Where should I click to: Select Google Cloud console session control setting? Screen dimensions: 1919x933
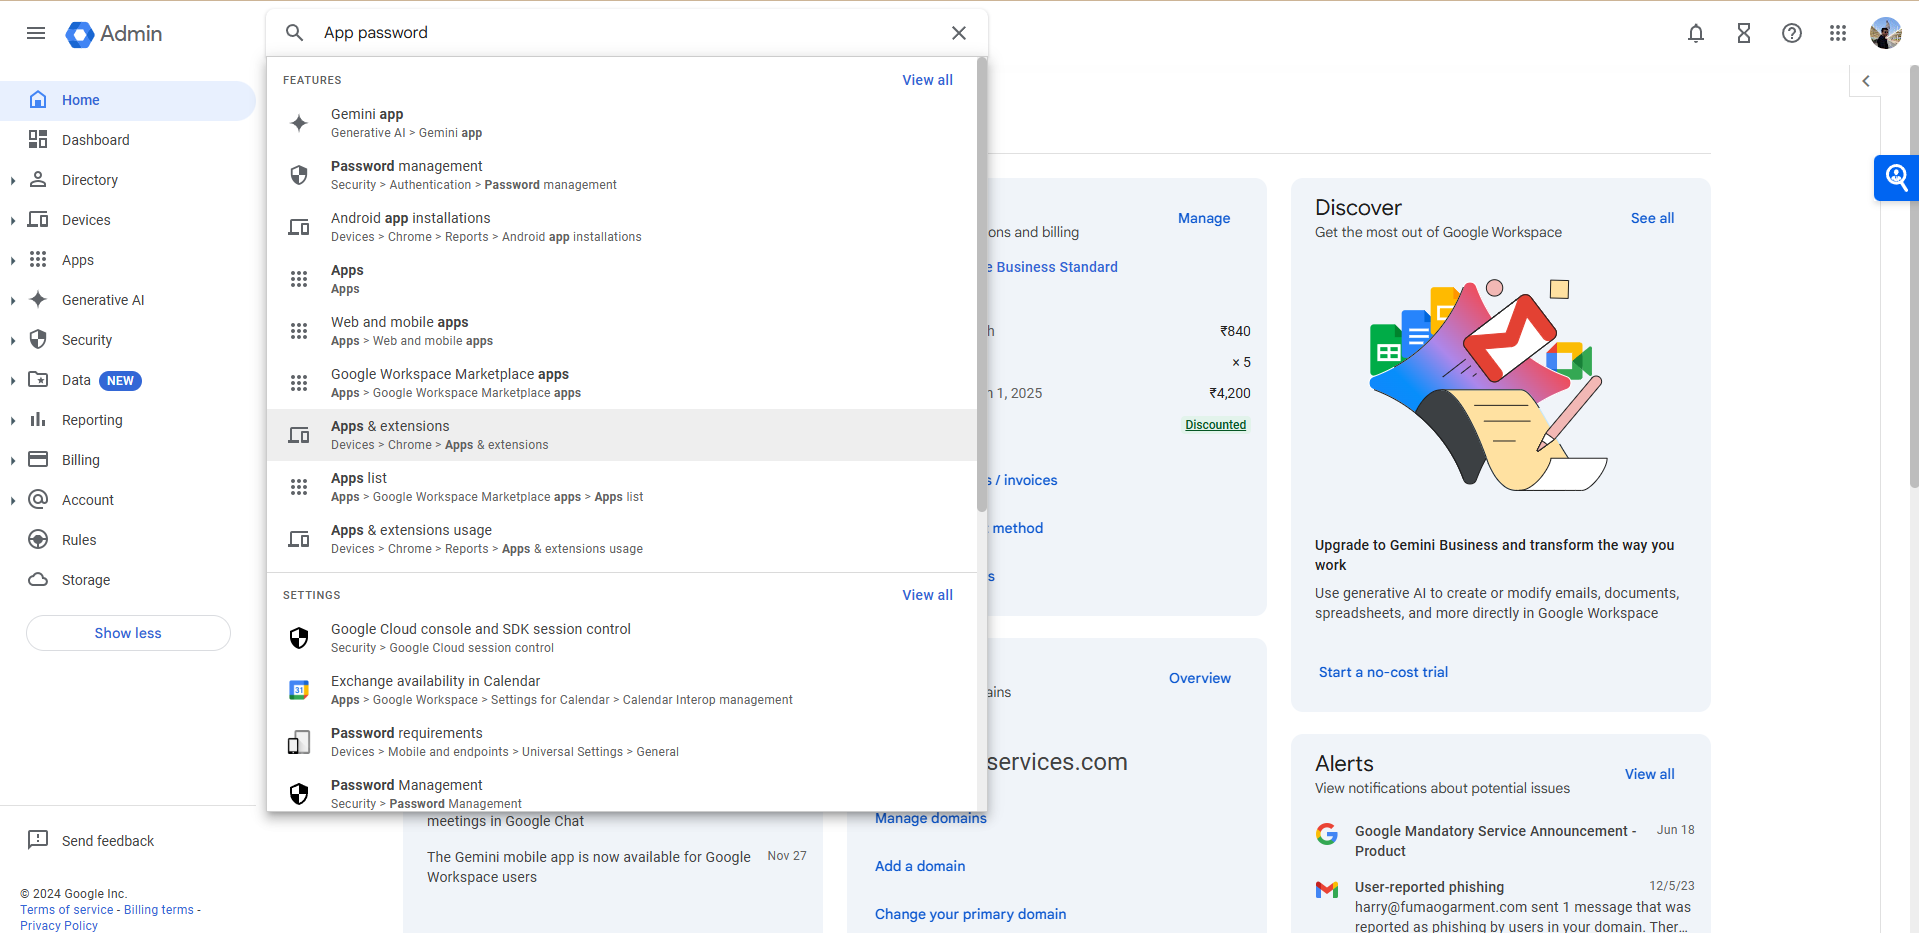pyautogui.click(x=622, y=638)
